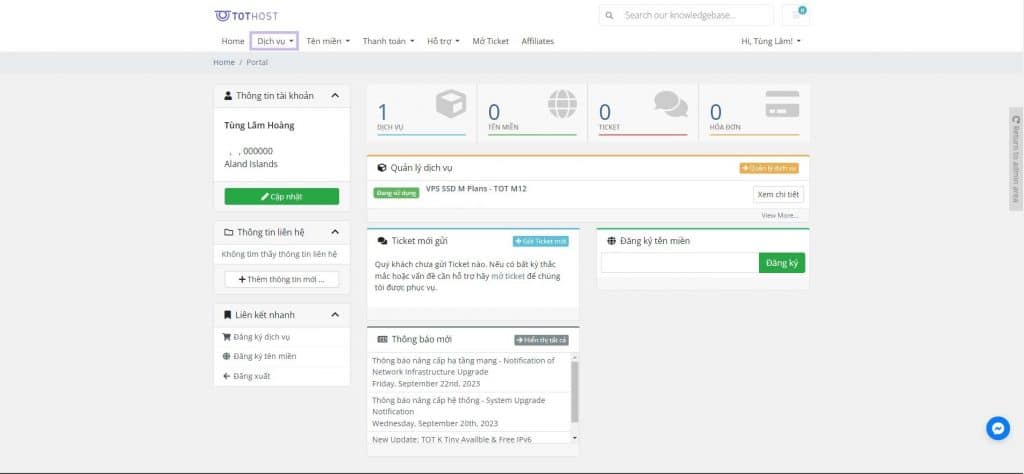This screenshot has width=1024, height=474.
Task: Open the shopping cart icon
Action: point(795,14)
